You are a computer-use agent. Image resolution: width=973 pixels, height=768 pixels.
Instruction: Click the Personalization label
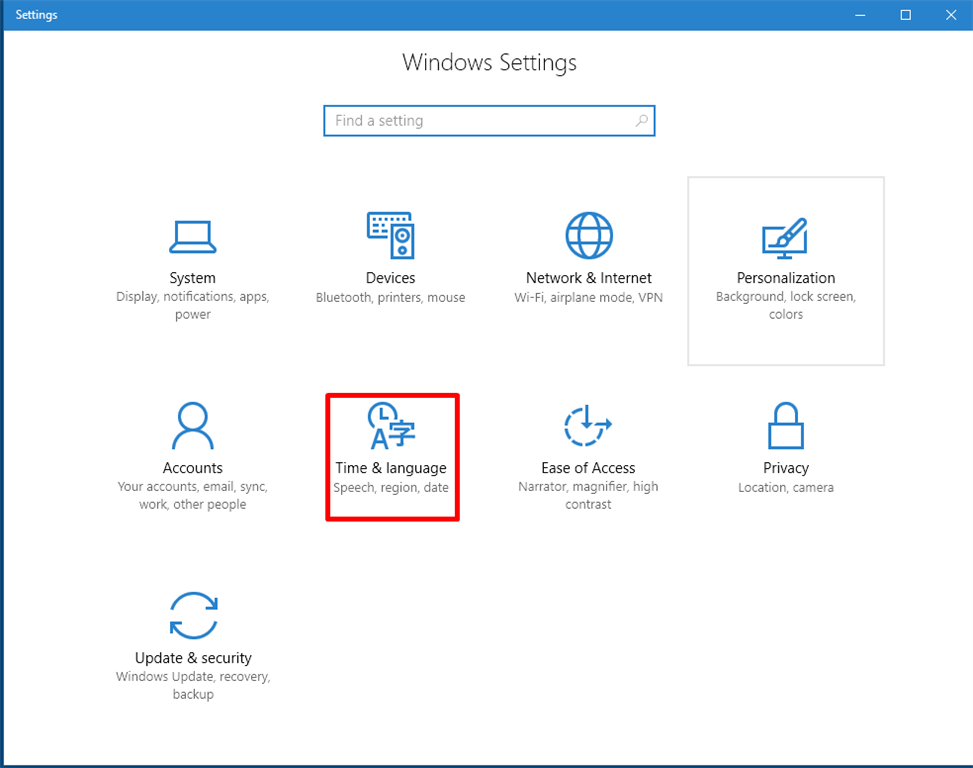click(786, 278)
